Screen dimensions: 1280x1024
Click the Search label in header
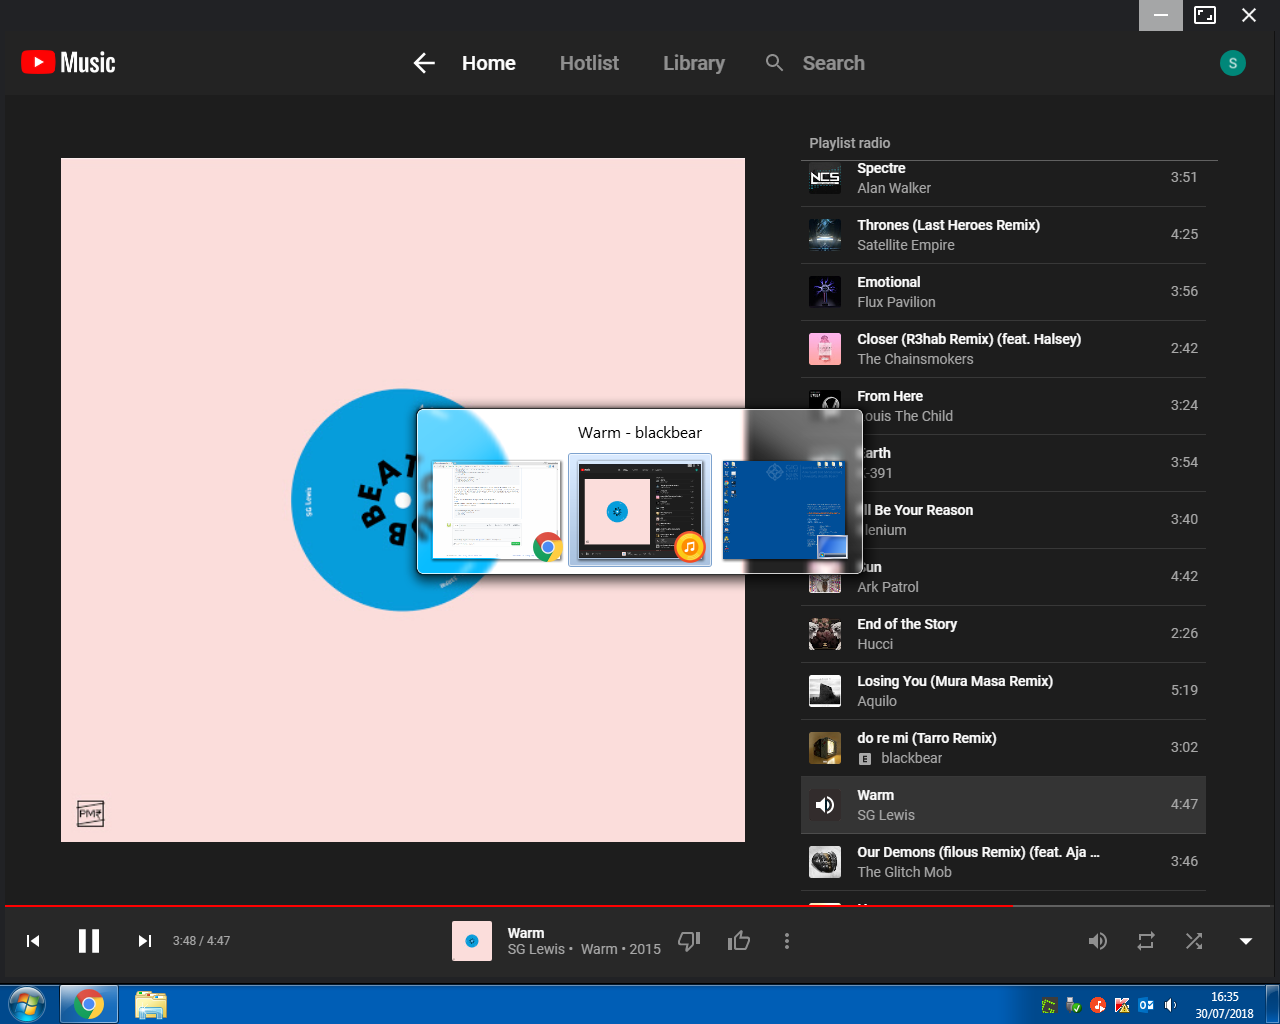click(834, 63)
